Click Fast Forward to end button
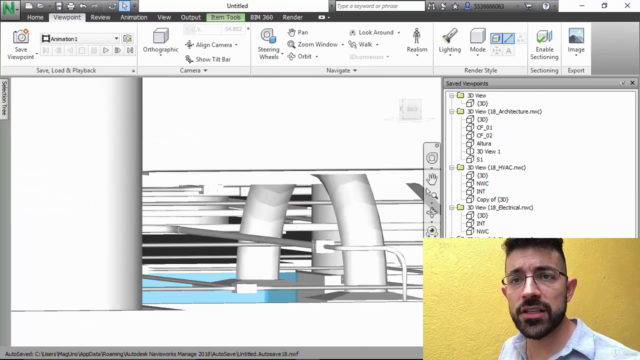The image size is (640, 360). pyautogui.click(x=130, y=50)
